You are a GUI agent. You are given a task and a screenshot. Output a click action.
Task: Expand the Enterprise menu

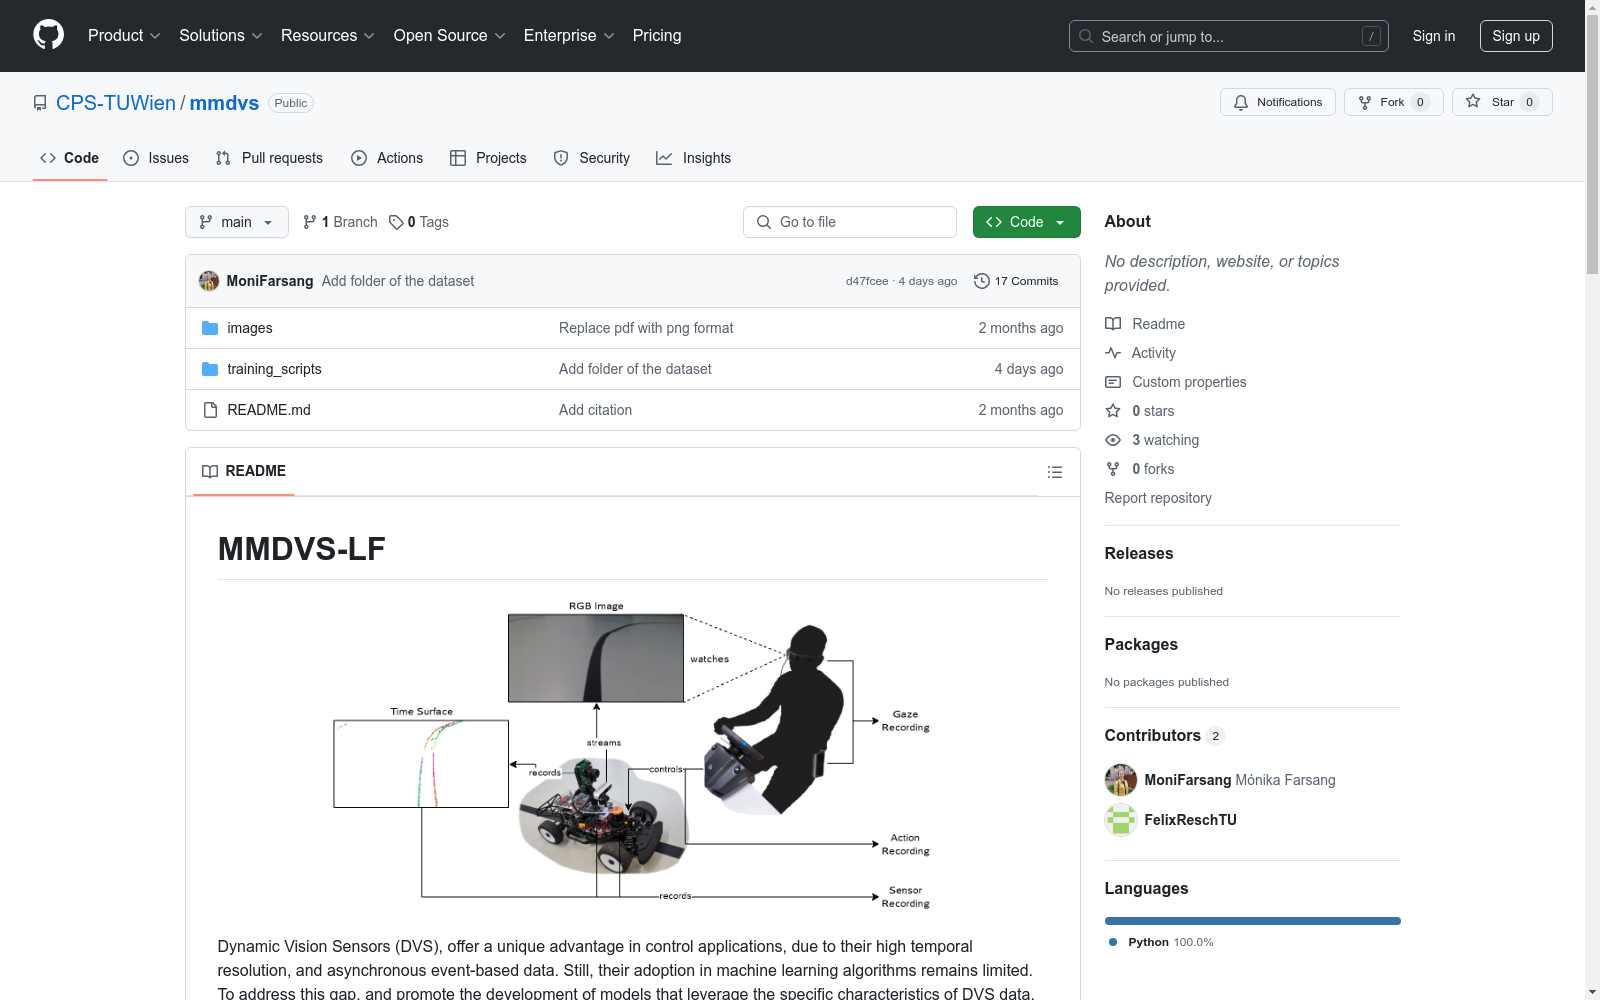569,35
